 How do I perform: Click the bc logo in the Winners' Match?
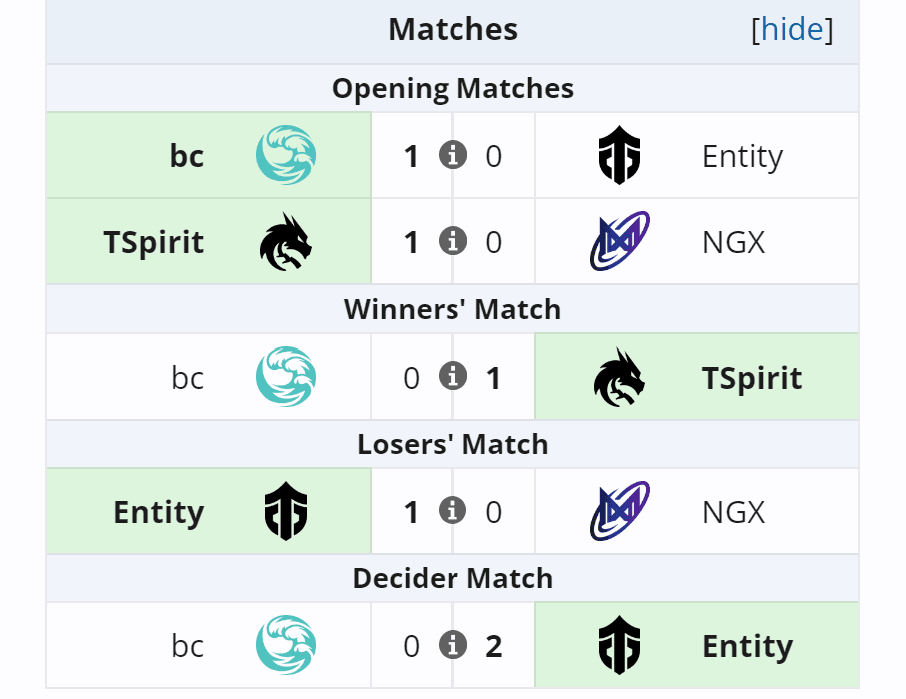pos(285,377)
